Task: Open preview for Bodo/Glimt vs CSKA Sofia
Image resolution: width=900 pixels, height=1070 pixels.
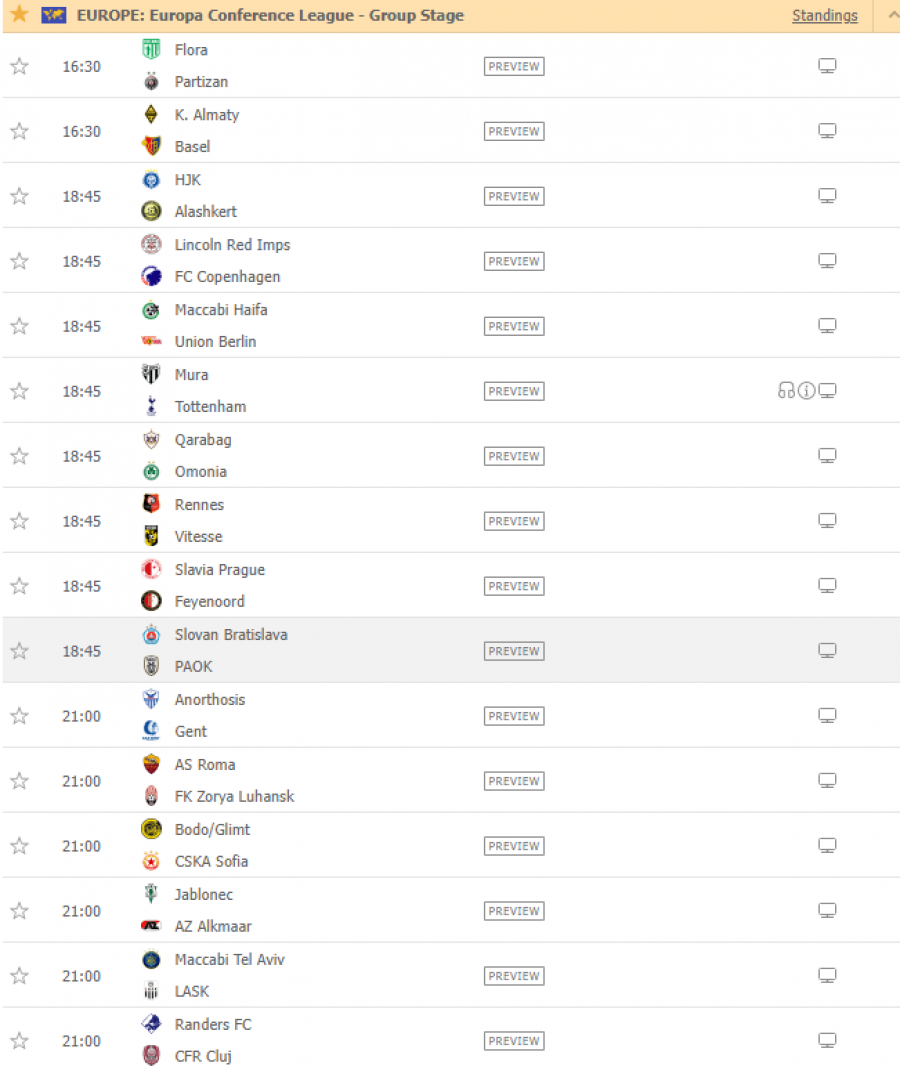Action: (x=514, y=846)
